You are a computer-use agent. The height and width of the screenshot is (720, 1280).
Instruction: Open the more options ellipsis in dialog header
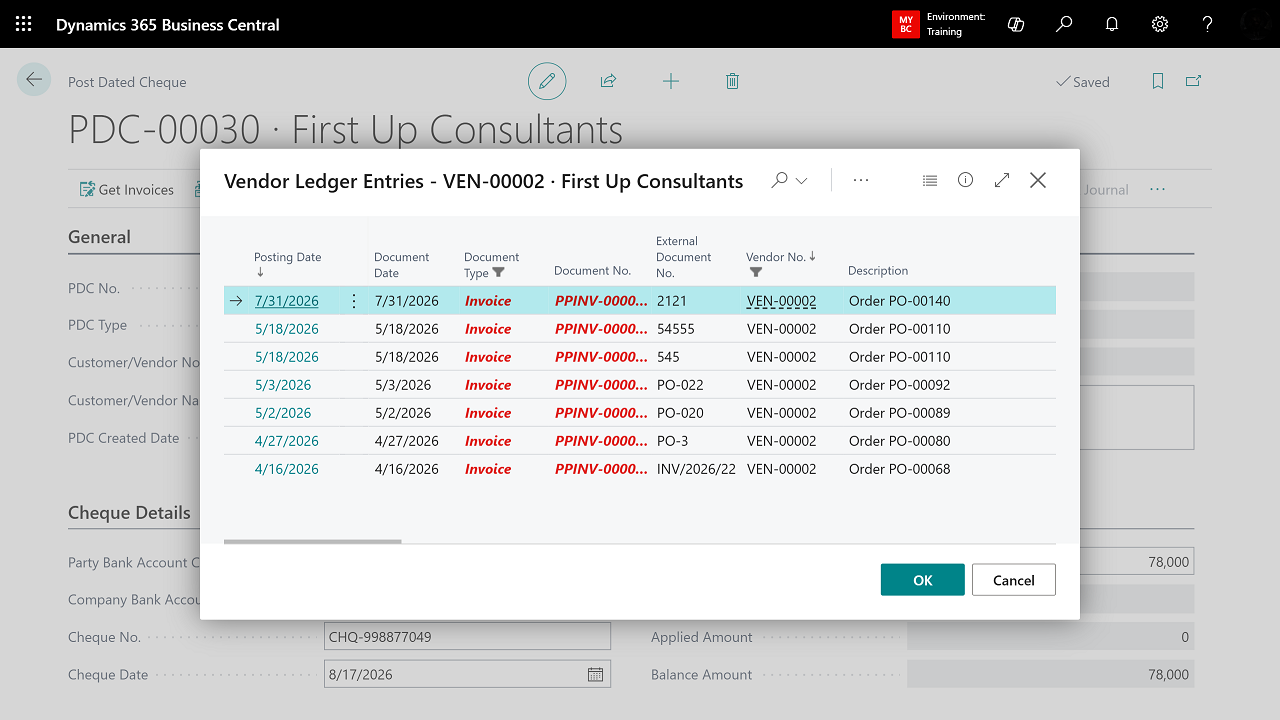861,181
